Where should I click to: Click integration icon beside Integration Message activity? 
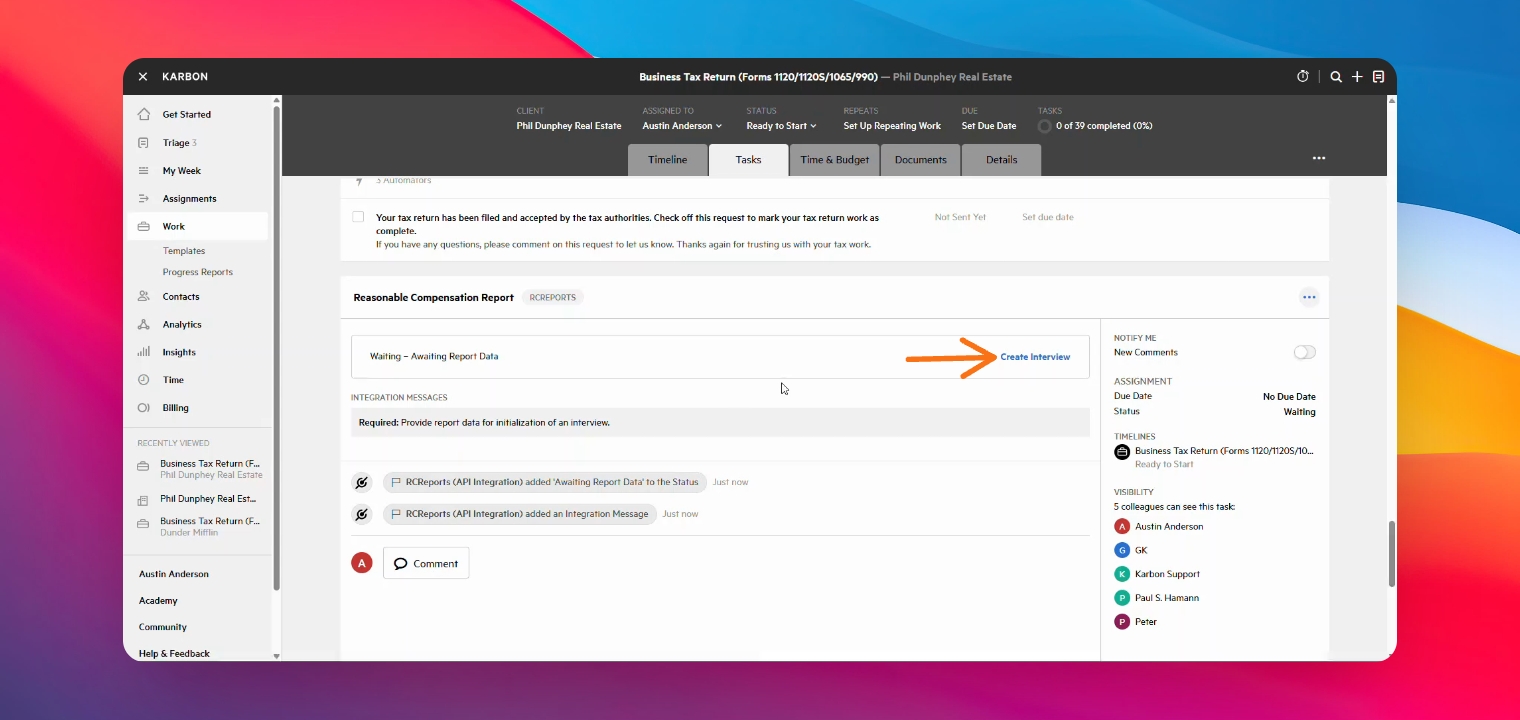(x=362, y=514)
